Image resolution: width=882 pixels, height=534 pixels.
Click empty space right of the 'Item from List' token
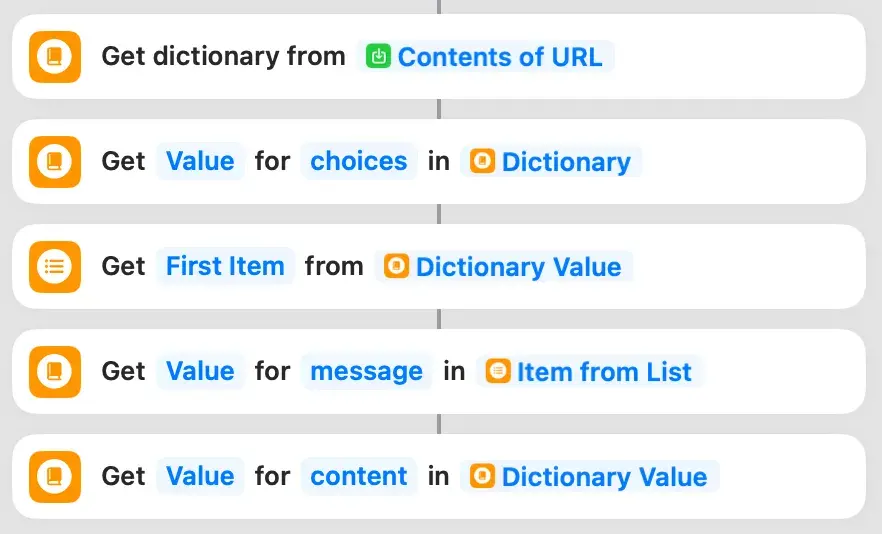(780, 372)
